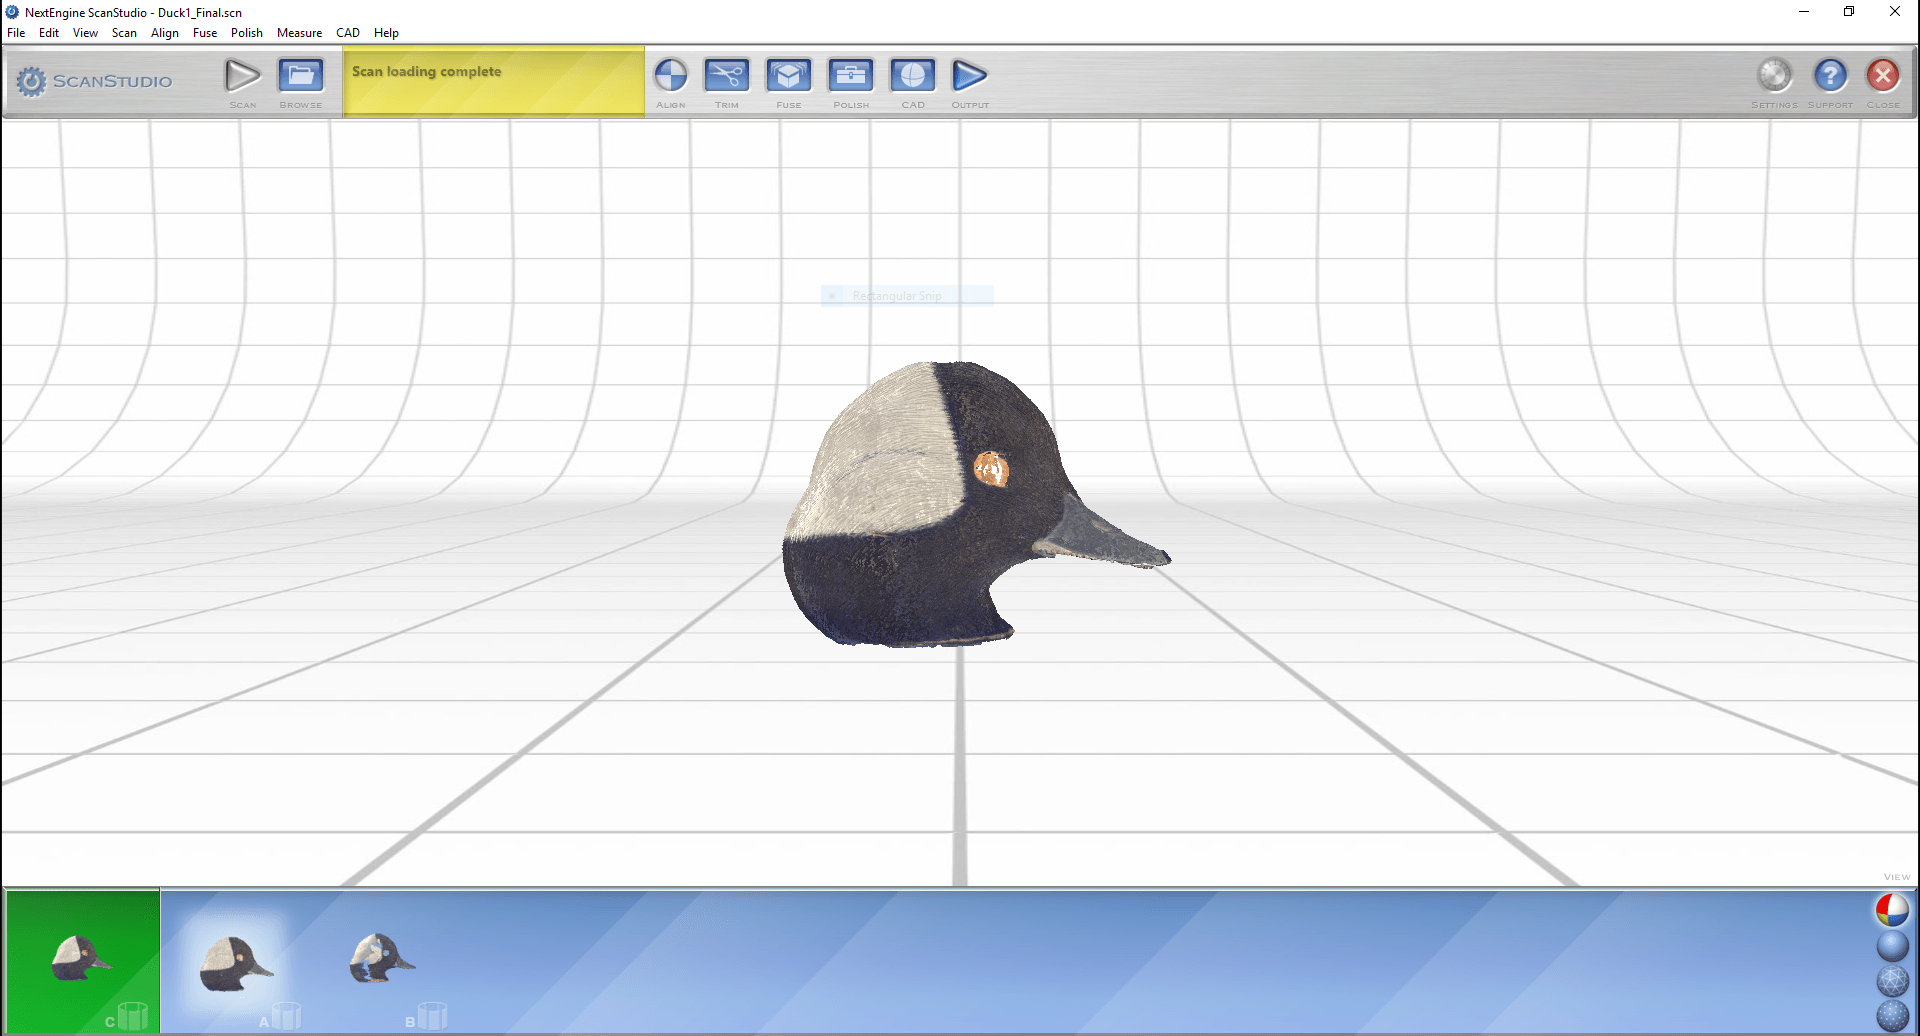Click the cylinder icon beside scan B
The image size is (1920, 1036).
(433, 1016)
